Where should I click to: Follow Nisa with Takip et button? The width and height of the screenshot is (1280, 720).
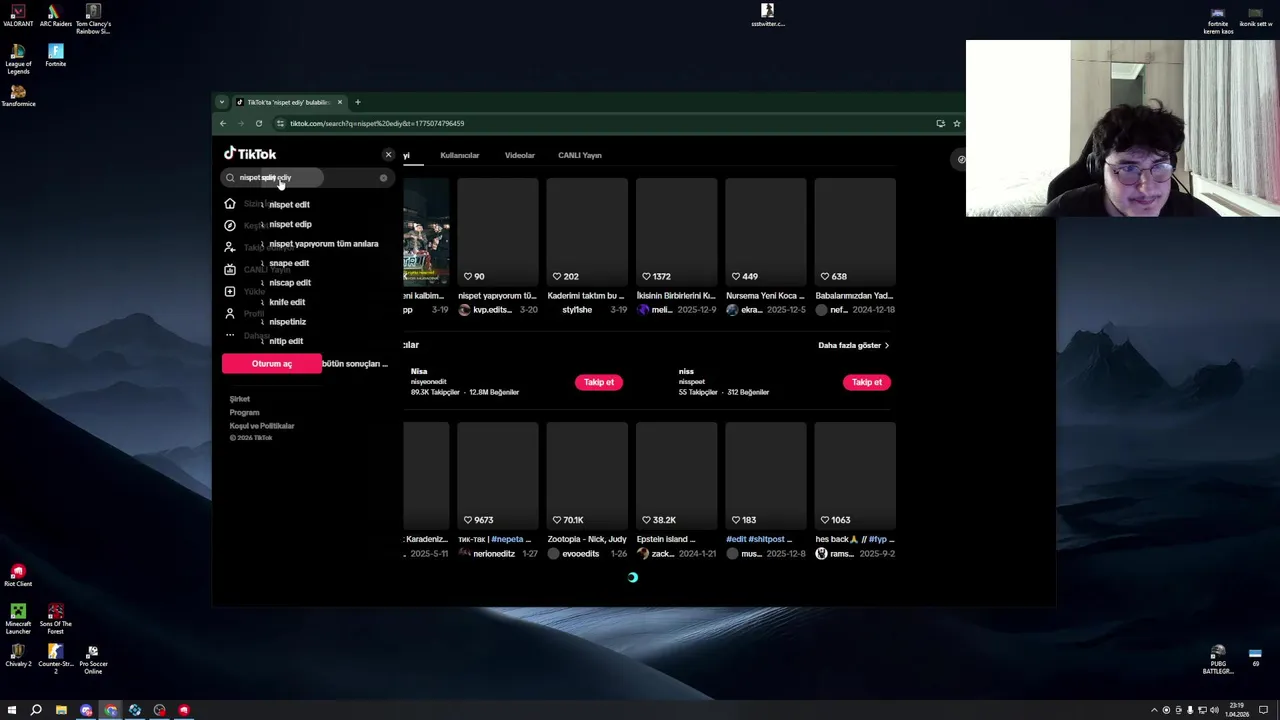(x=599, y=382)
